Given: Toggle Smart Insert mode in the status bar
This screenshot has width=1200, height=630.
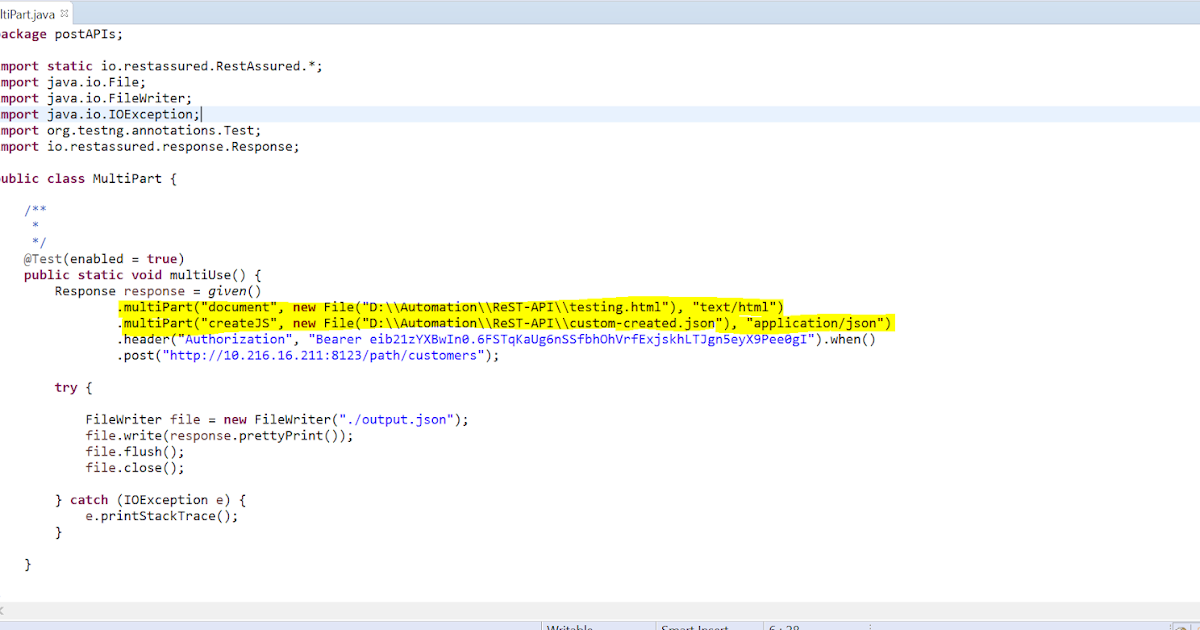Looking at the screenshot, I should pyautogui.click(x=694, y=627).
